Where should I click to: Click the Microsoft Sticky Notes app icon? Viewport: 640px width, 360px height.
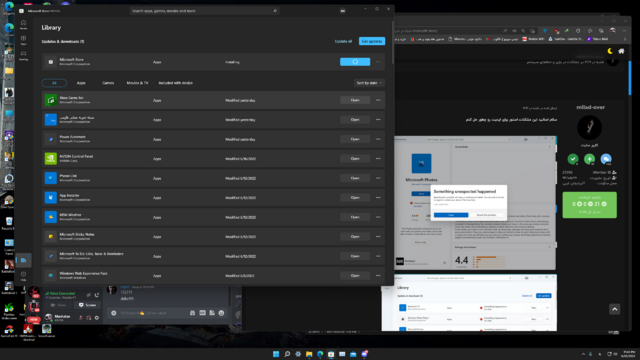coord(51,236)
